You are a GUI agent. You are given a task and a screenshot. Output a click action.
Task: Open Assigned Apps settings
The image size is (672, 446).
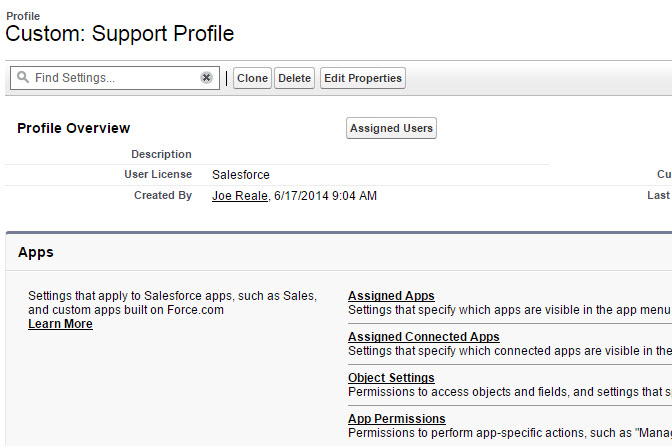tap(391, 296)
